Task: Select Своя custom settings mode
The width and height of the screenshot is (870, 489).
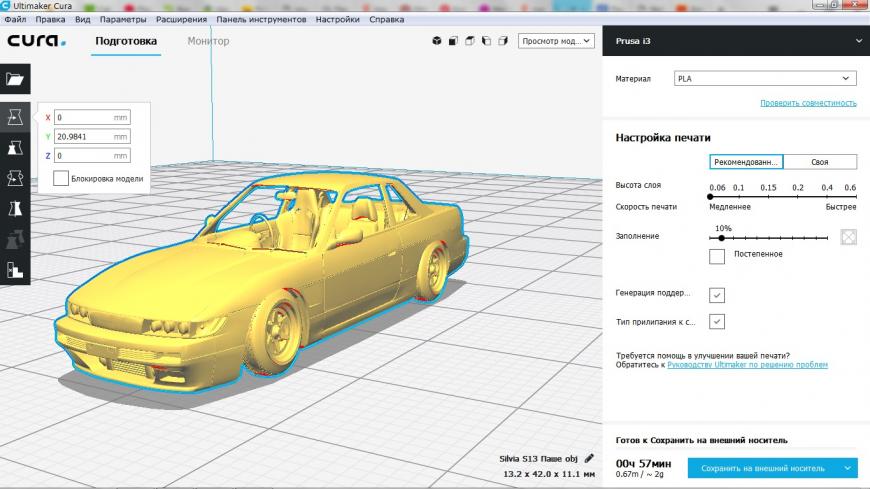Action: tap(820, 162)
